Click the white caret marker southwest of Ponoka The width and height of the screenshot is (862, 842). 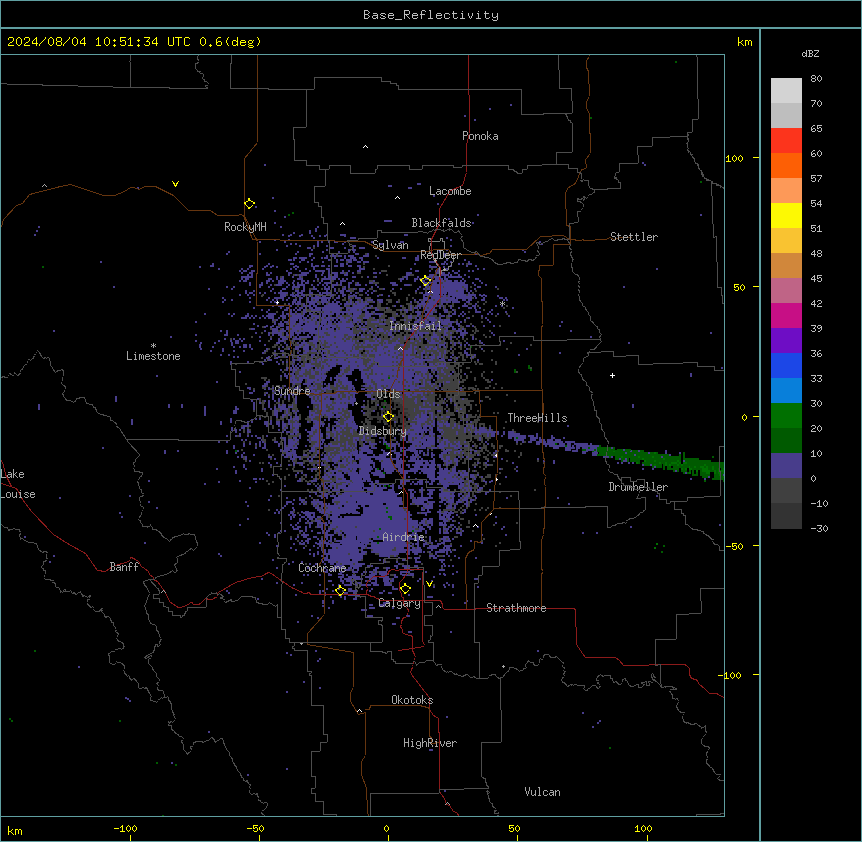pos(365,147)
